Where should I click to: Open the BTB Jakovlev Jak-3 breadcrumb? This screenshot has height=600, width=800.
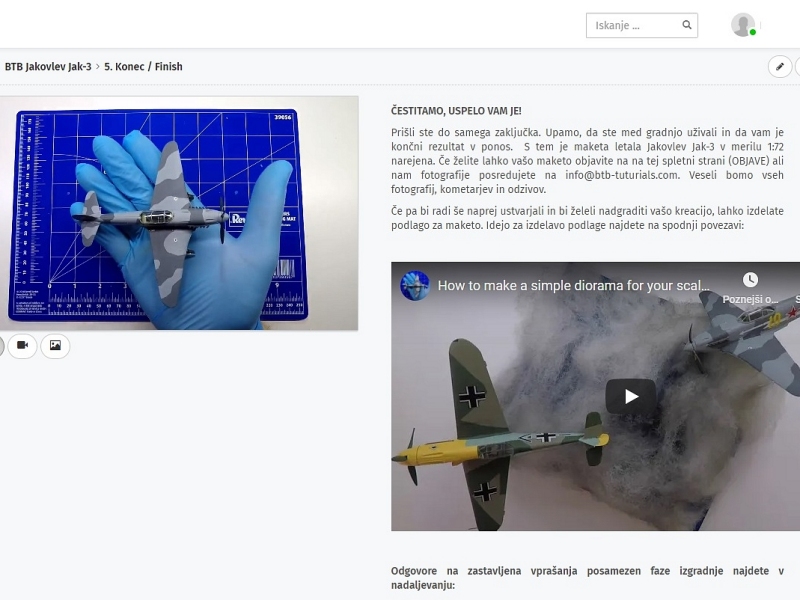click(x=48, y=67)
